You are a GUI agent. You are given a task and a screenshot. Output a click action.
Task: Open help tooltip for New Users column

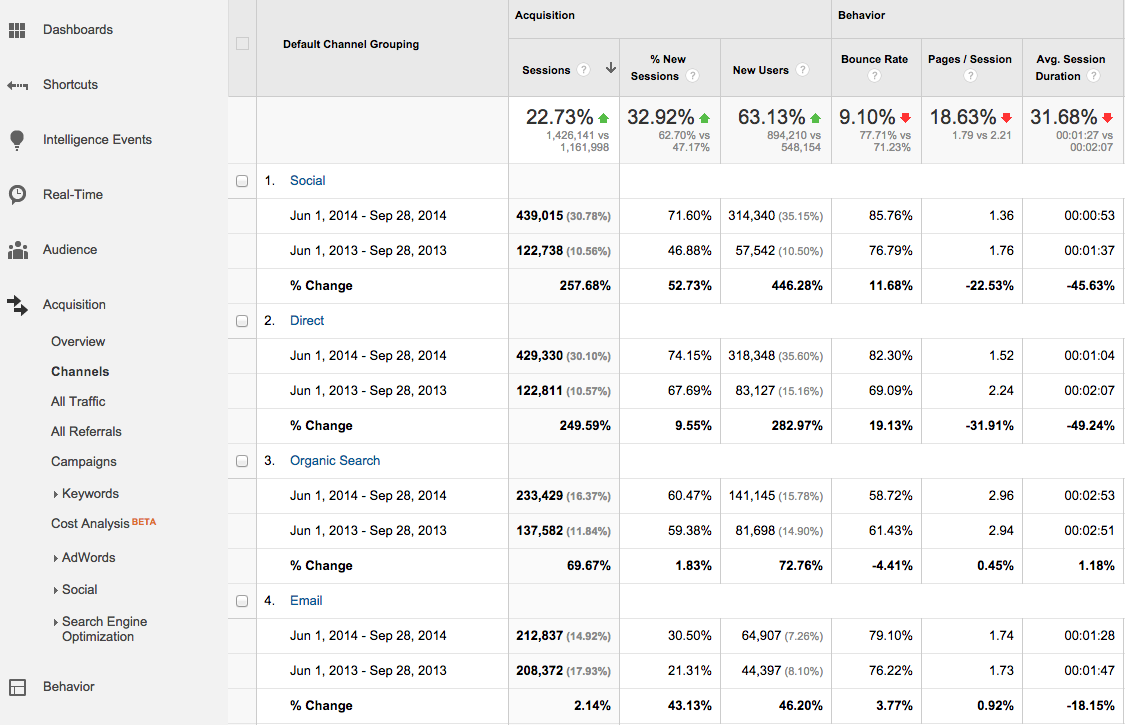(x=801, y=70)
